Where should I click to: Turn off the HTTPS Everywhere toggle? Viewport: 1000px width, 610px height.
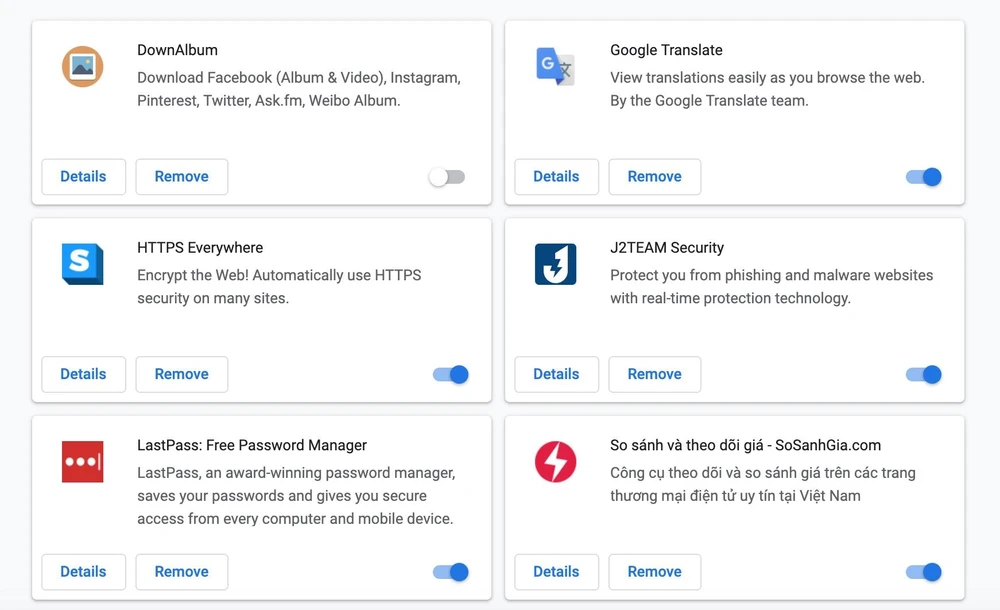click(451, 375)
